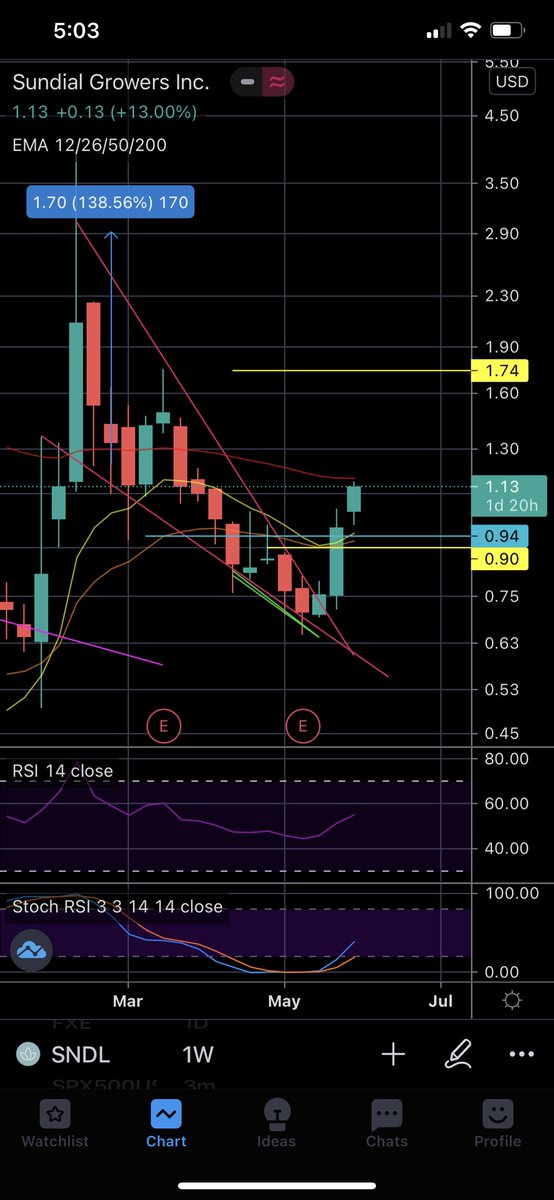Screen dimensions: 554x1200
Task: Tap the blue cloud sync icon
Action: click(31, 949)
